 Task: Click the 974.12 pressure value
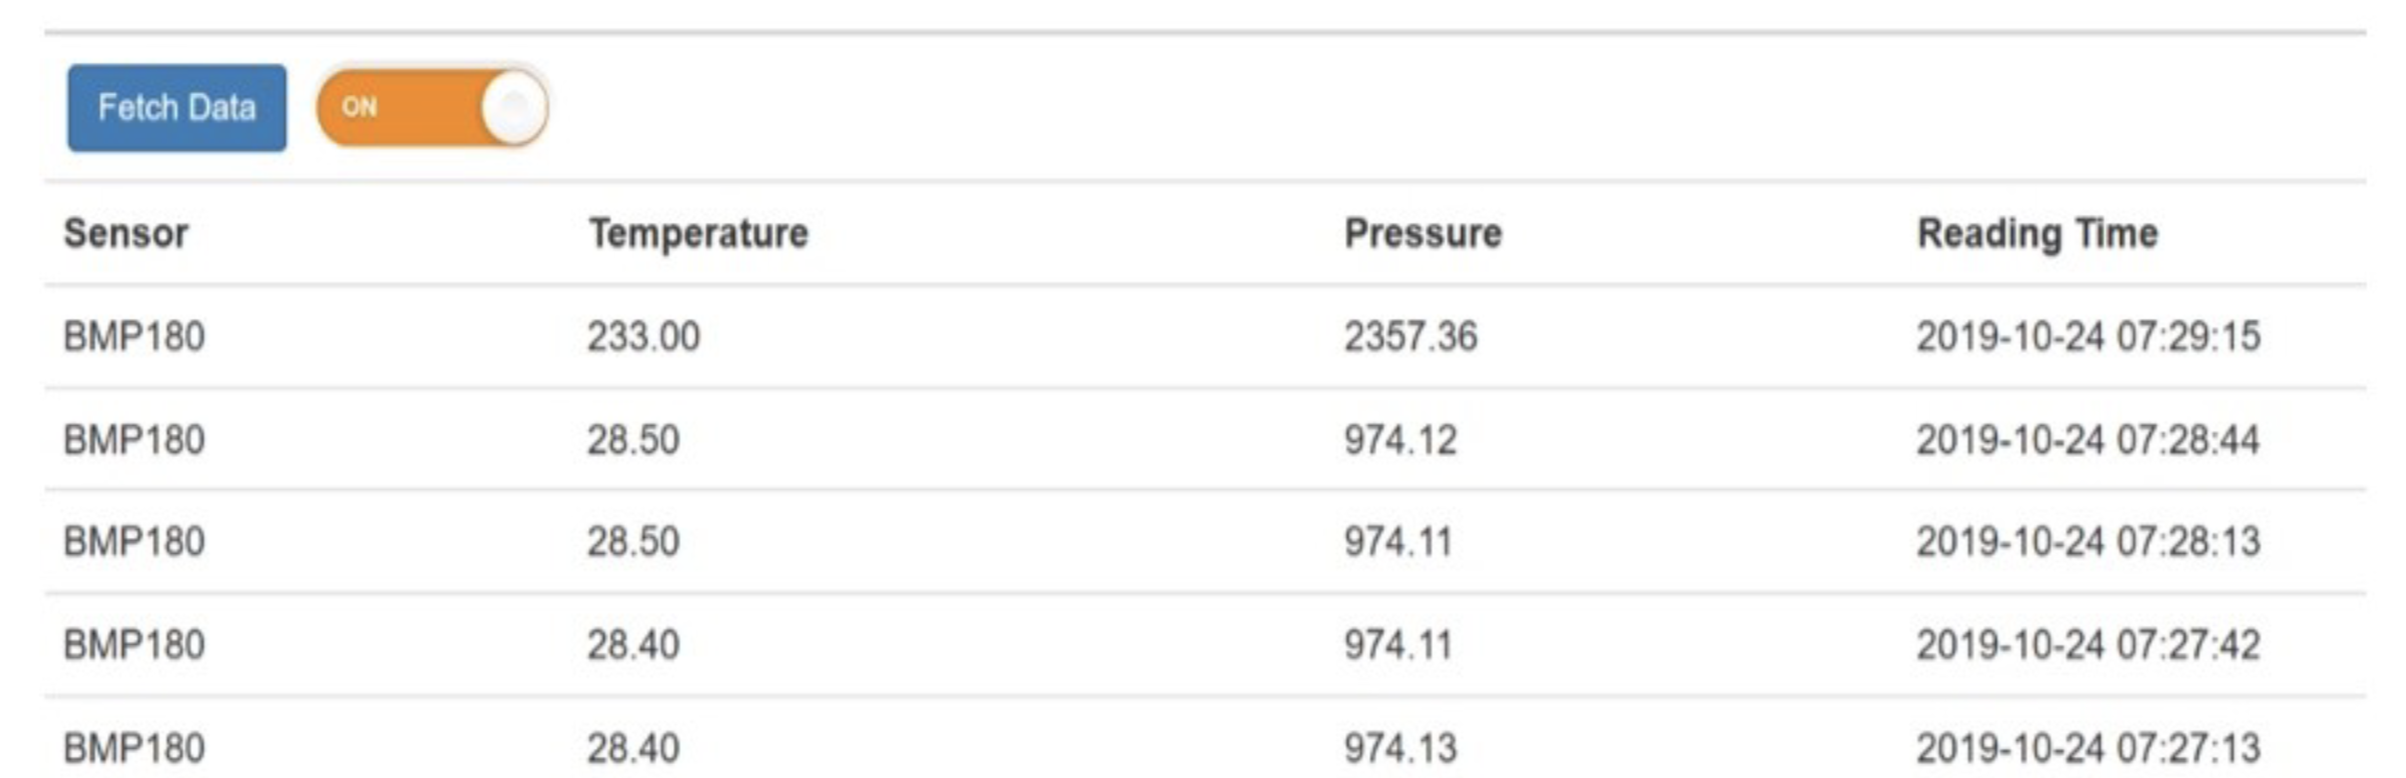(1400, 440)
